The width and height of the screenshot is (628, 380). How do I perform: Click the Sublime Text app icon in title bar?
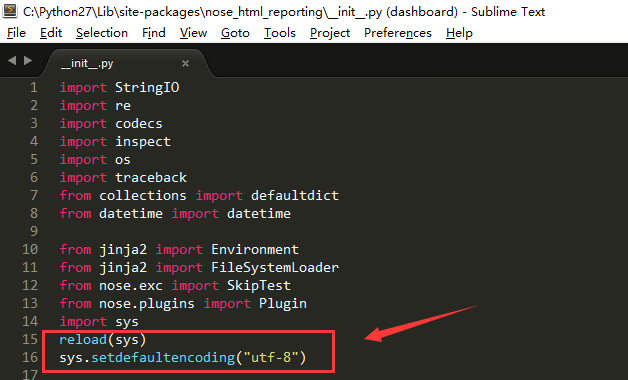coord(10,11)
